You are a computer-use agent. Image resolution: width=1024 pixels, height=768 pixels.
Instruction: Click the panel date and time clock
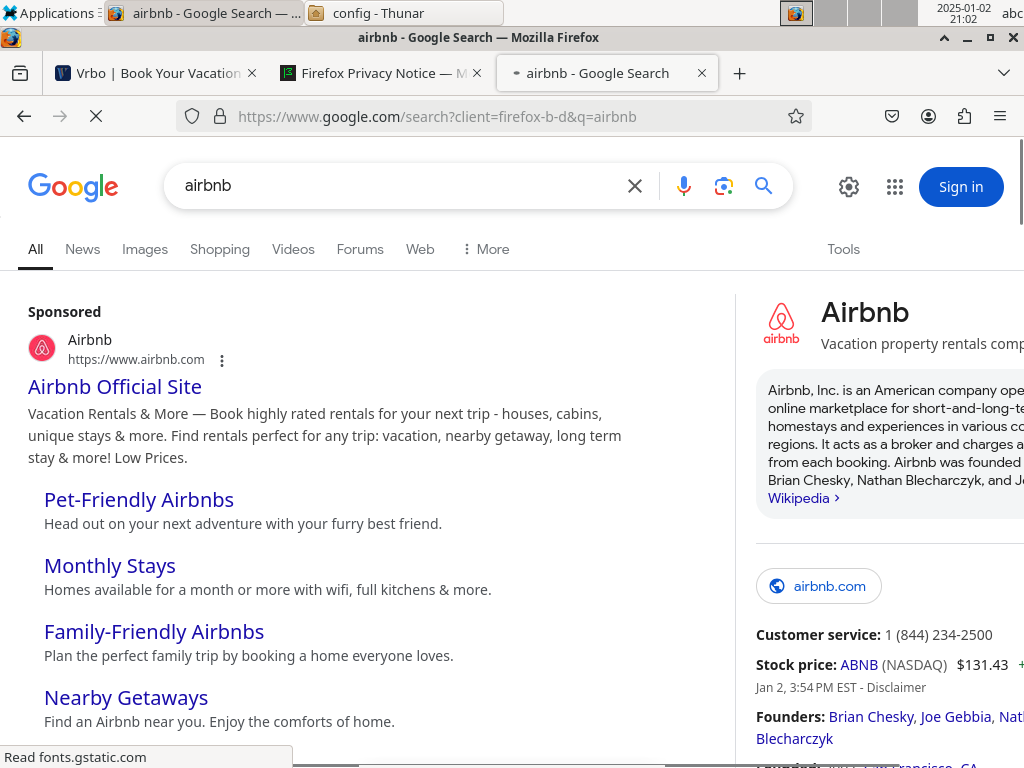[x=963, y=13]
